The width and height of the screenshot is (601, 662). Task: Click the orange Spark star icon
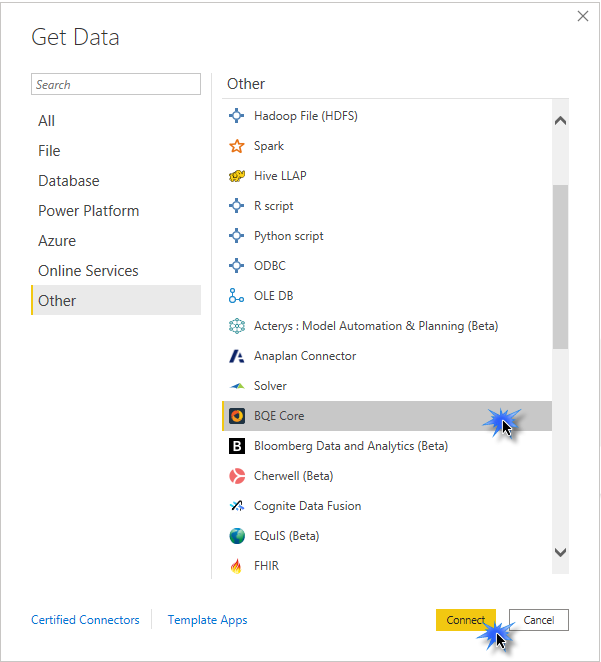click(x=236, y=146)
